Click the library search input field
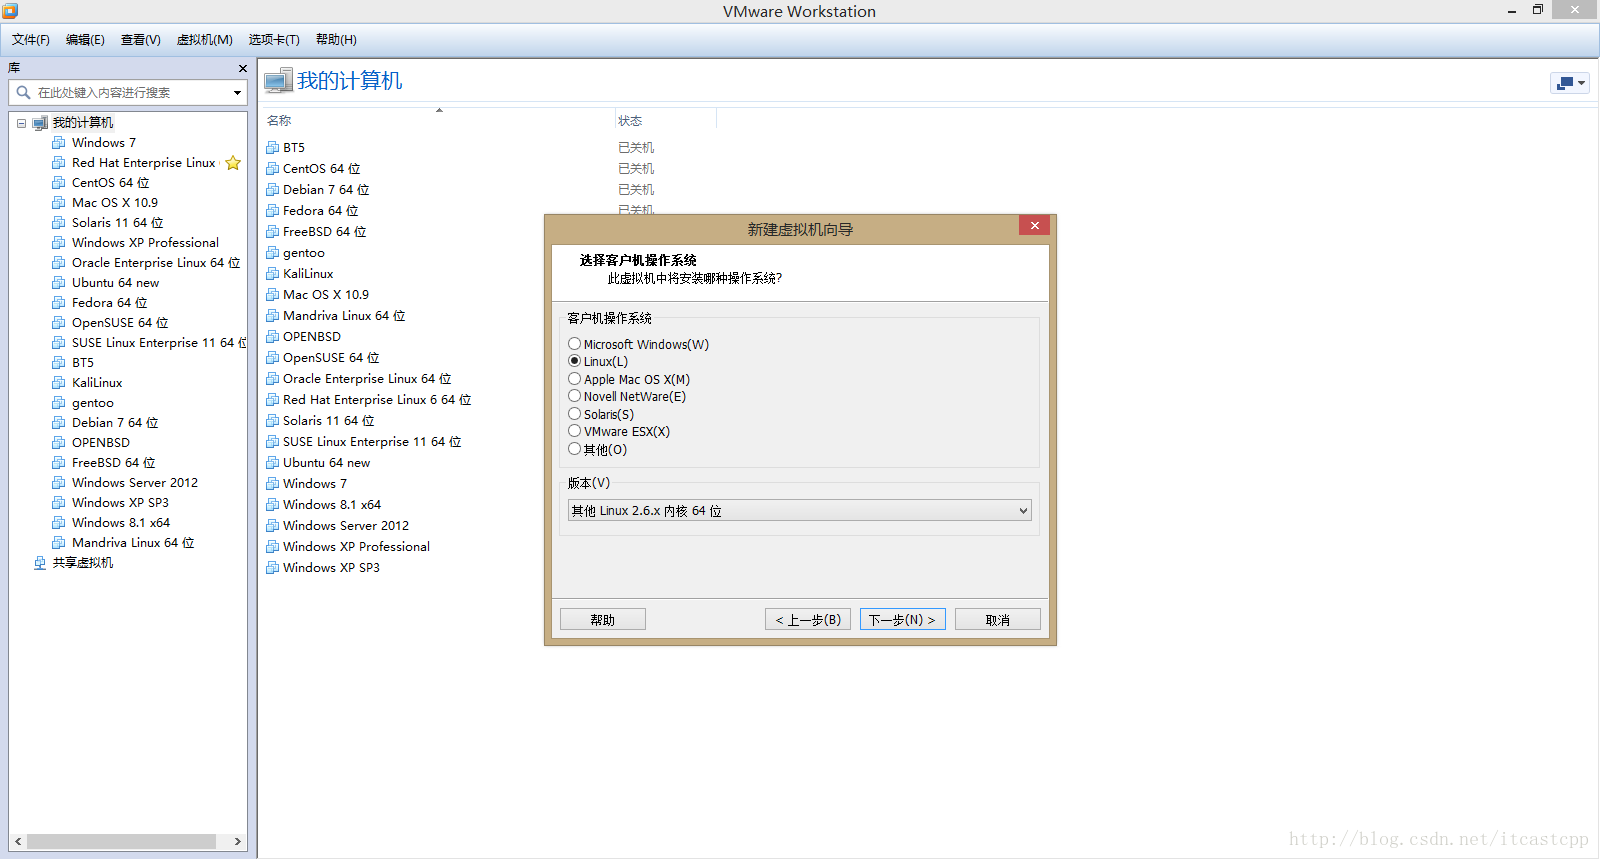Screen dimensions: 1600x859 pos(130,92)
